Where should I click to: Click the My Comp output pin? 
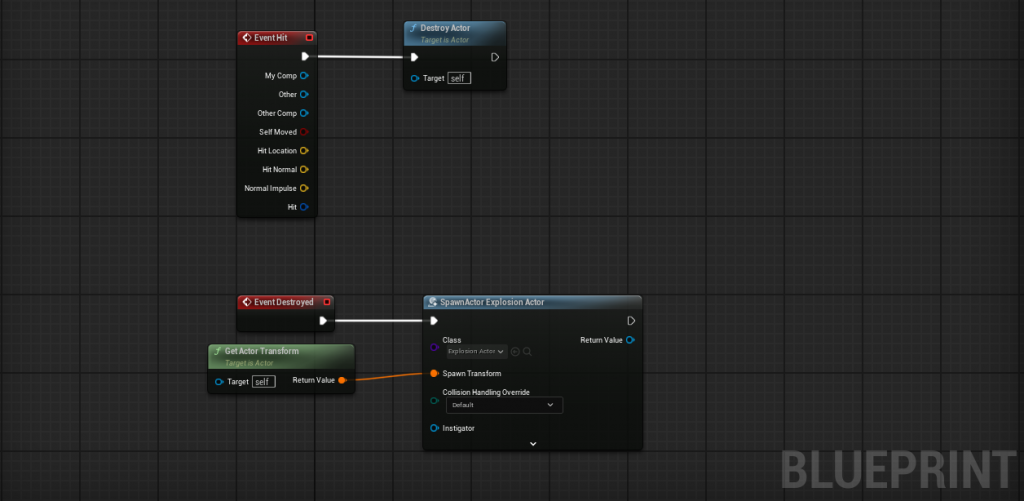[x=304, y=75]
